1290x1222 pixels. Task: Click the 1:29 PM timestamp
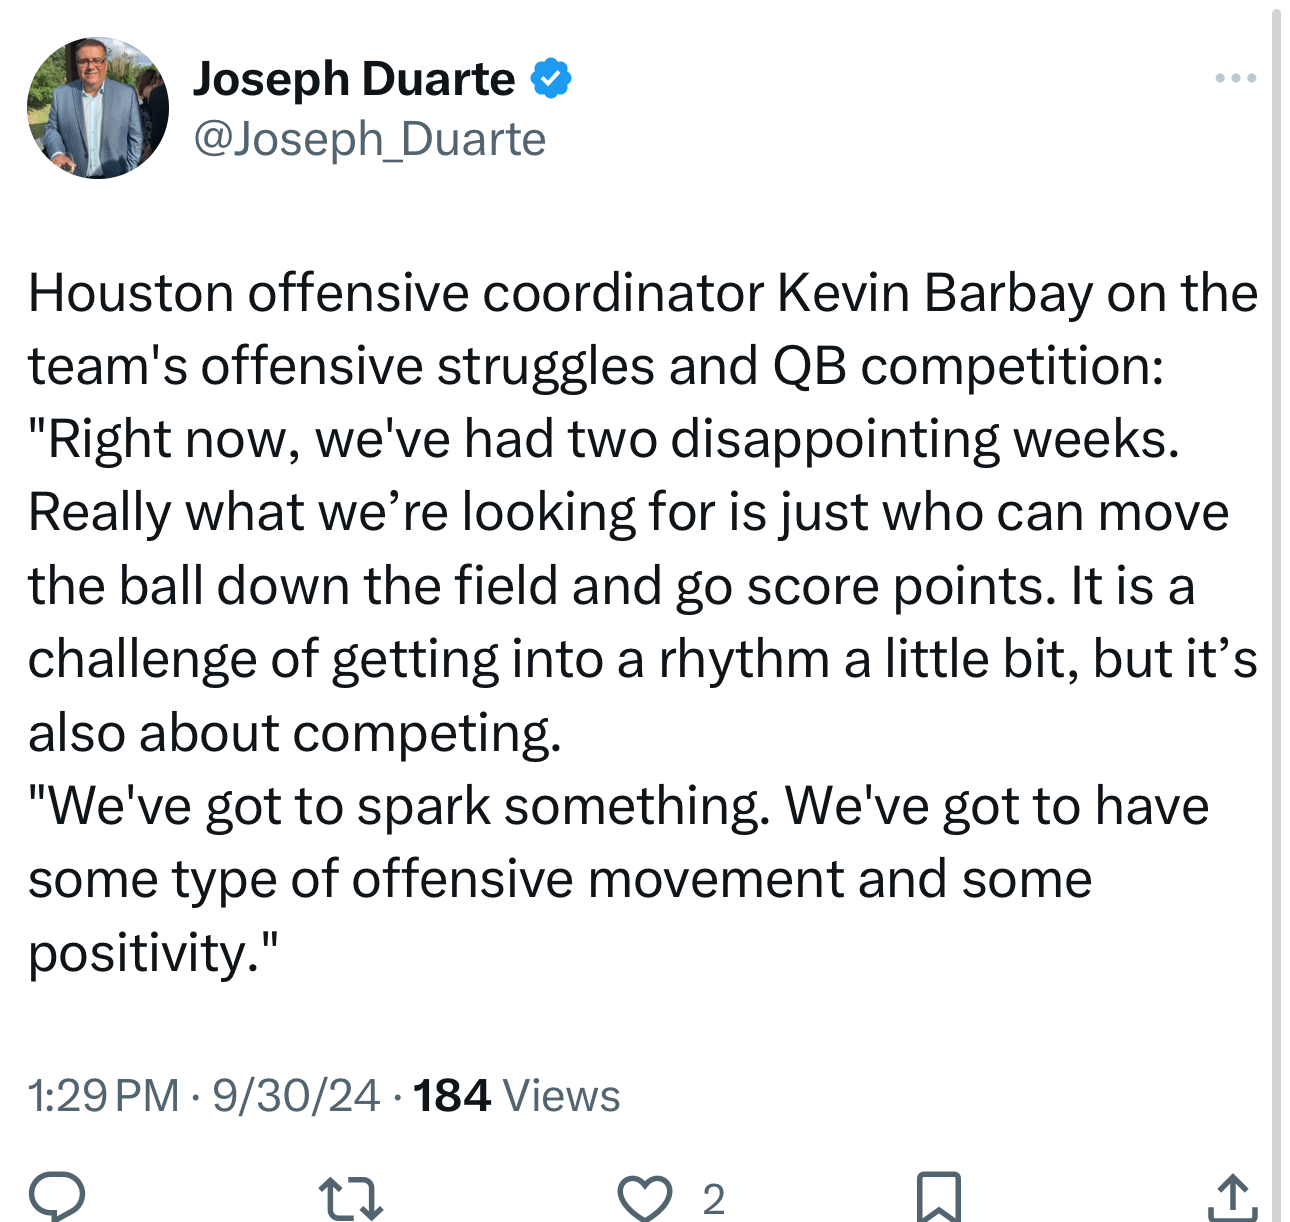point(104,1096)
